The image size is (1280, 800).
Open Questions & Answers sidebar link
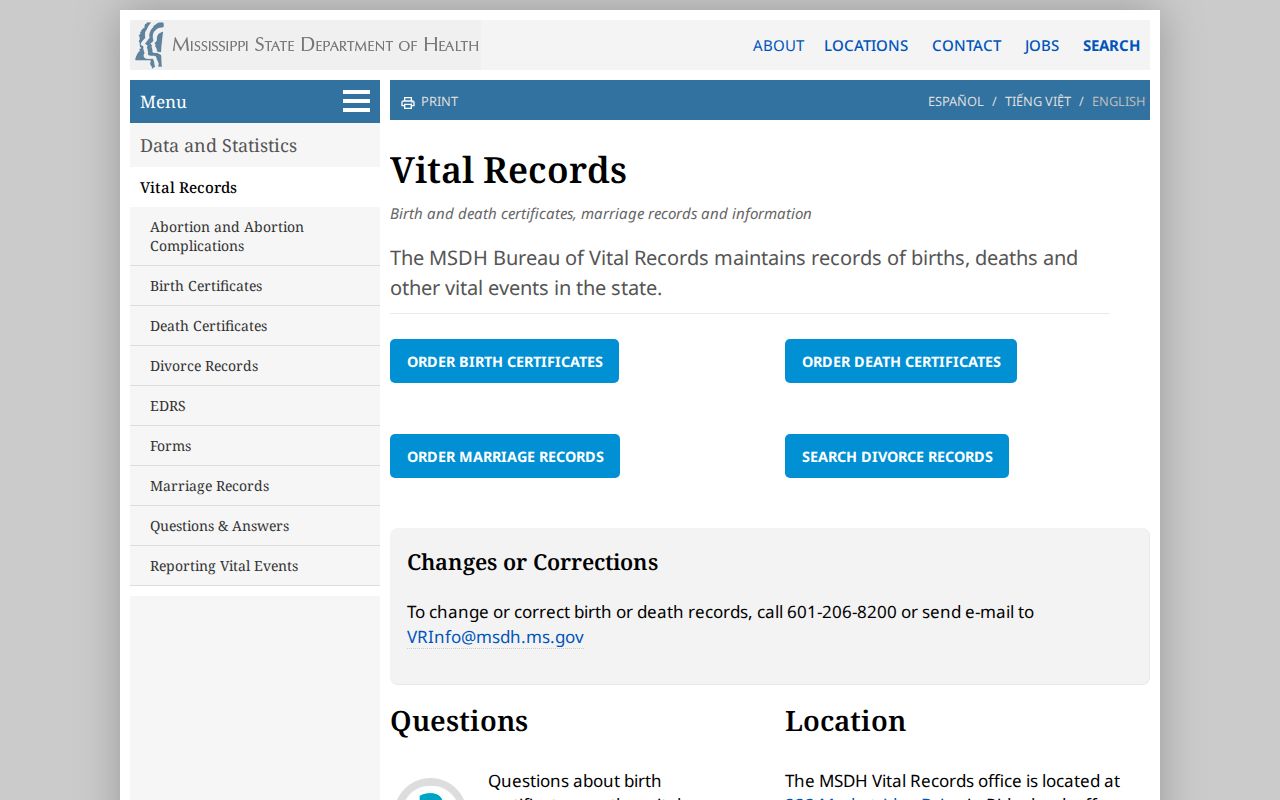pyautogui.click(x=255, y=526)
